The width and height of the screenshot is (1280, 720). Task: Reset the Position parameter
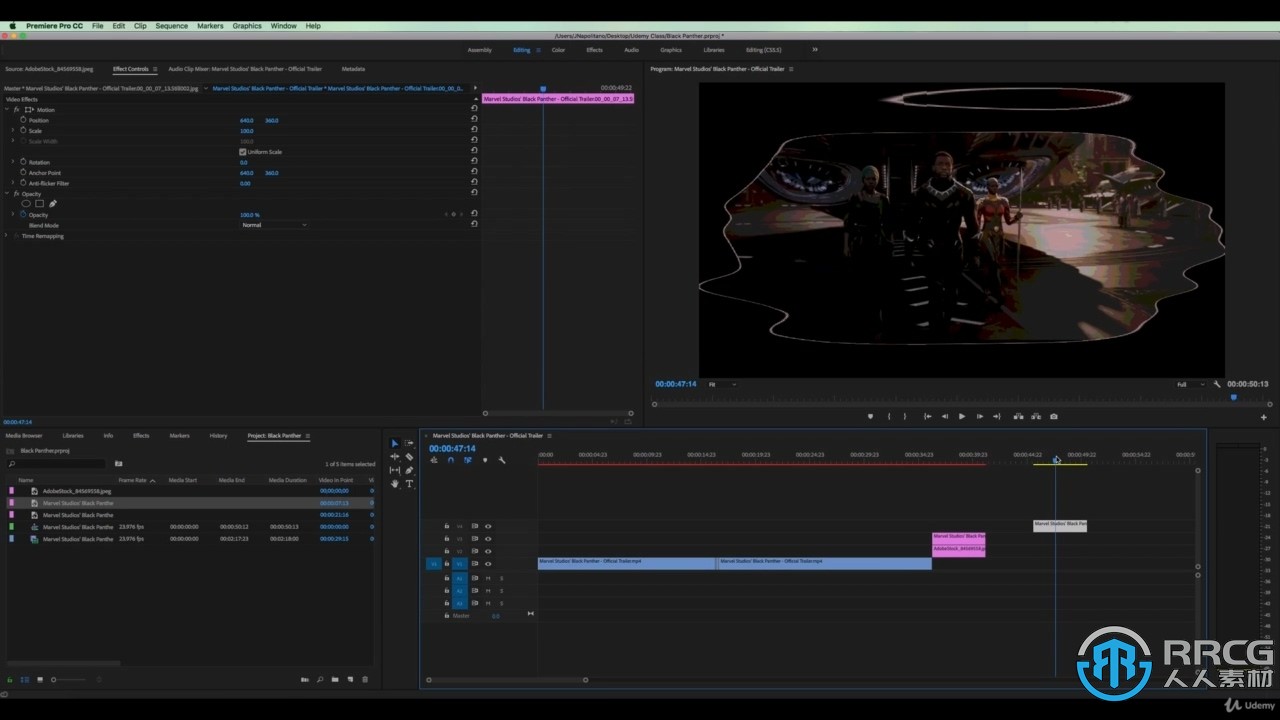(x=474, y=120)
